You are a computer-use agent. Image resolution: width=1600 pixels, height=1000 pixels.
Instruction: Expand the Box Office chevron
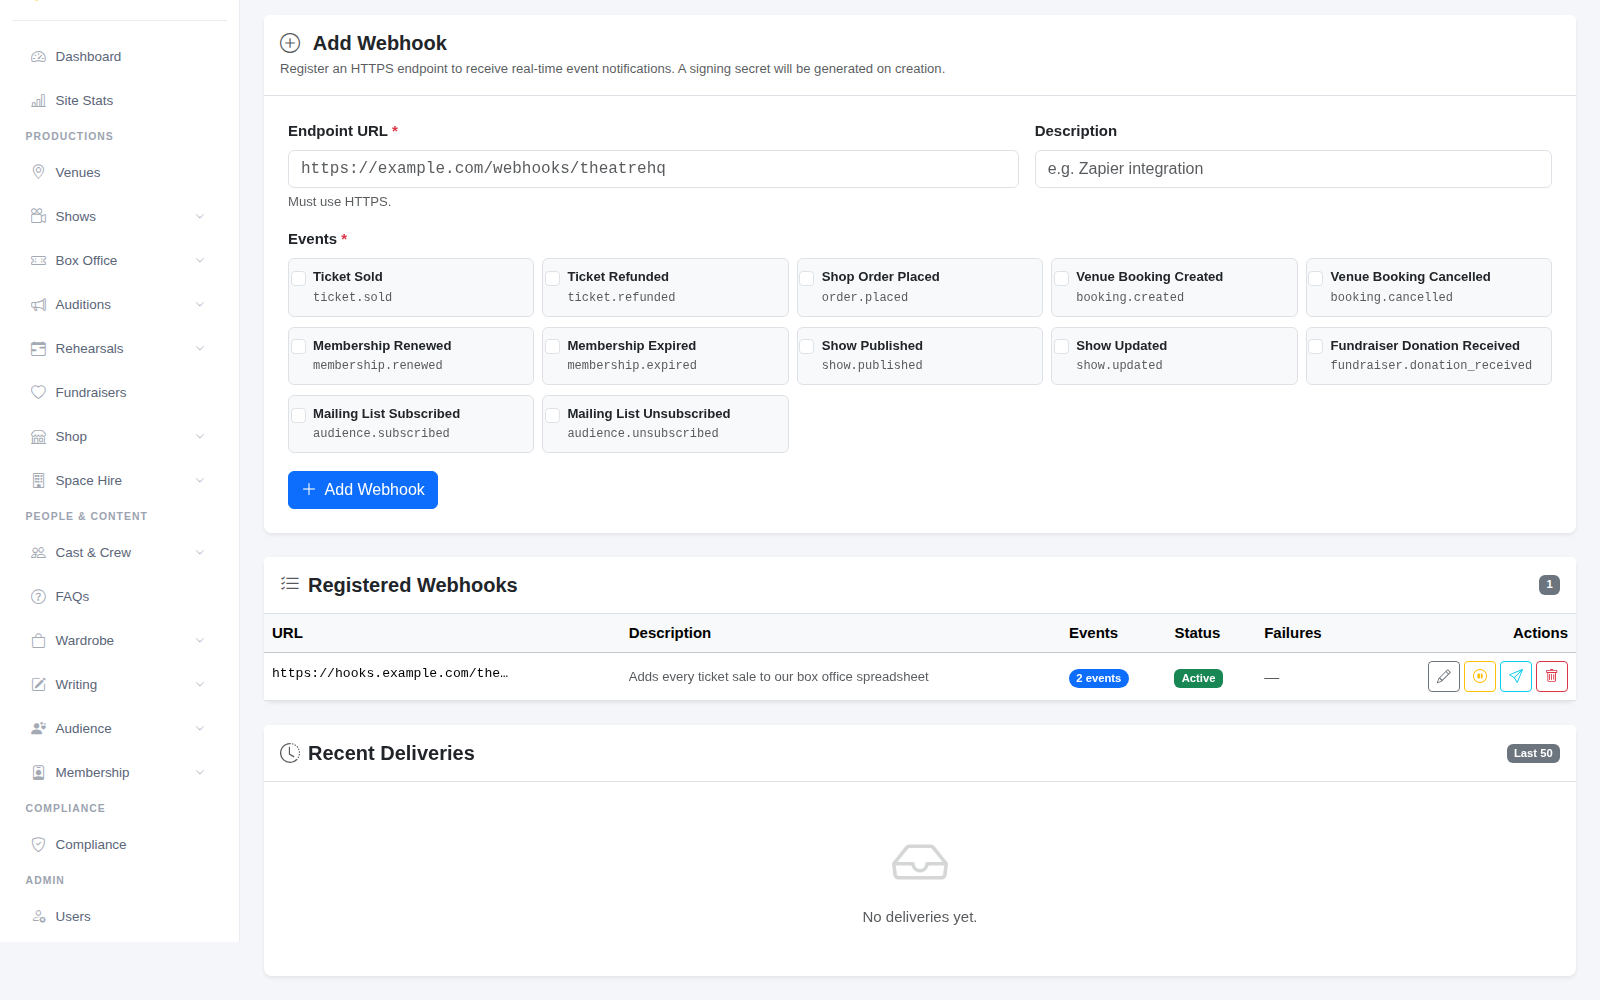point(200,261)
